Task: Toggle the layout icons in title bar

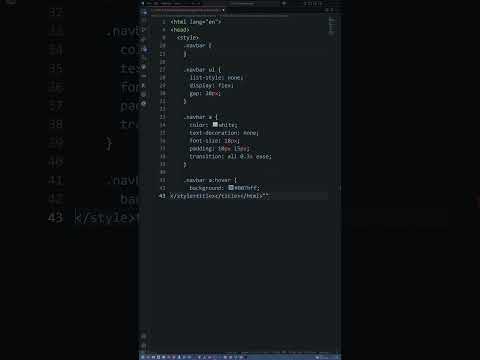Action: tap(313, 3)
